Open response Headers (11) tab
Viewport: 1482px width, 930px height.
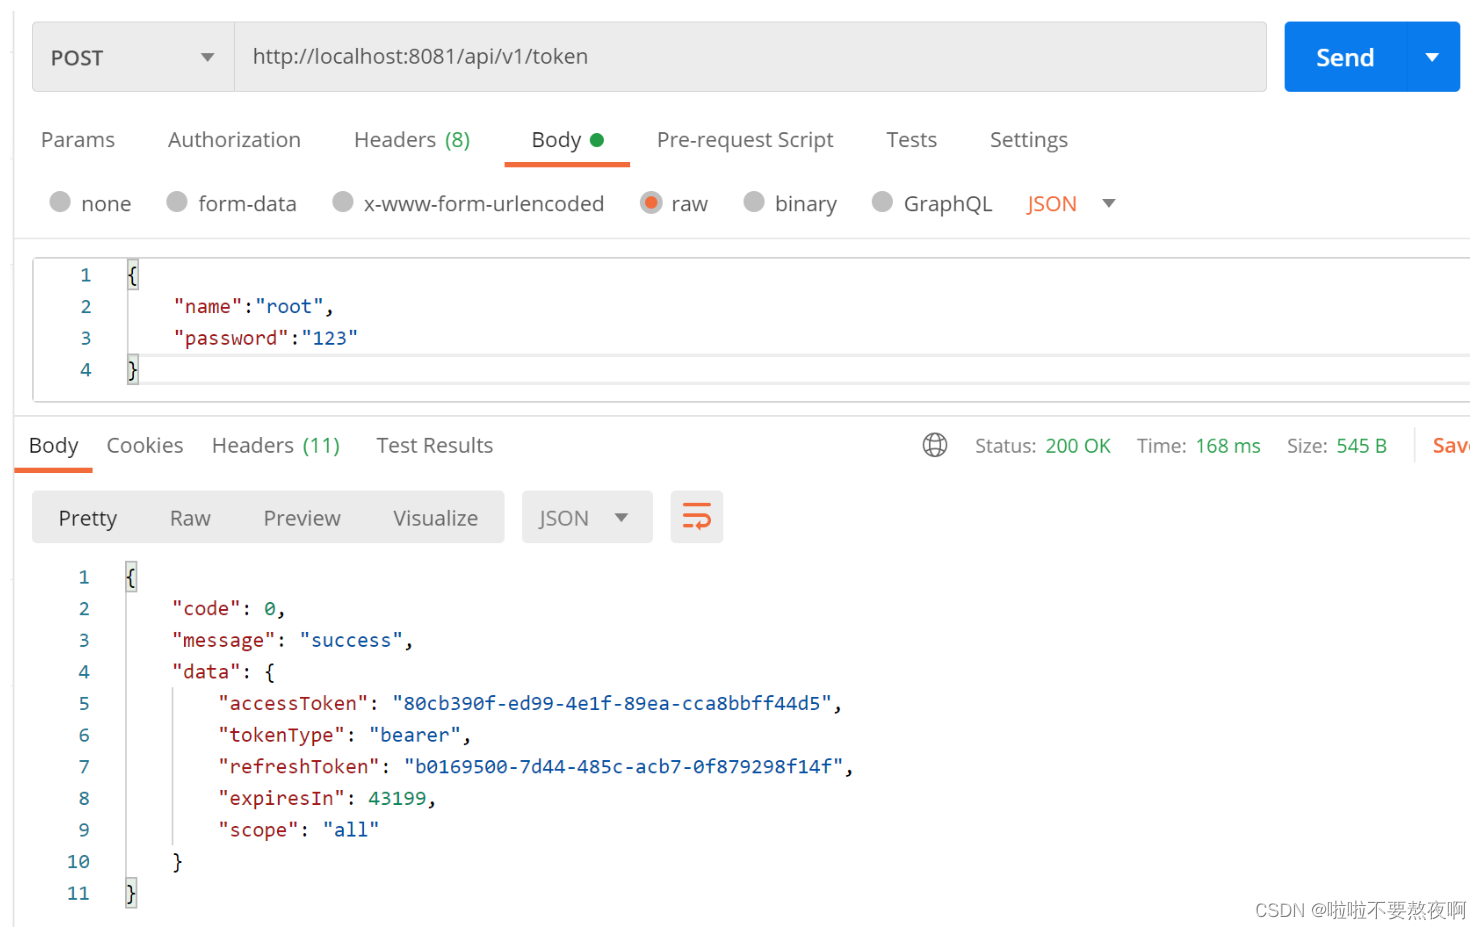tap(275, 445)
